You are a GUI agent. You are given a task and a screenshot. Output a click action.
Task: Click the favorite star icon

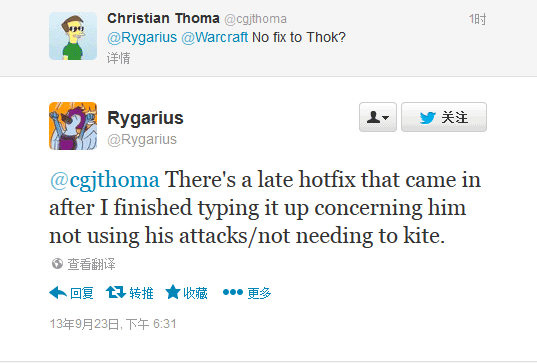pyautogui.click(x=173, y=292)
